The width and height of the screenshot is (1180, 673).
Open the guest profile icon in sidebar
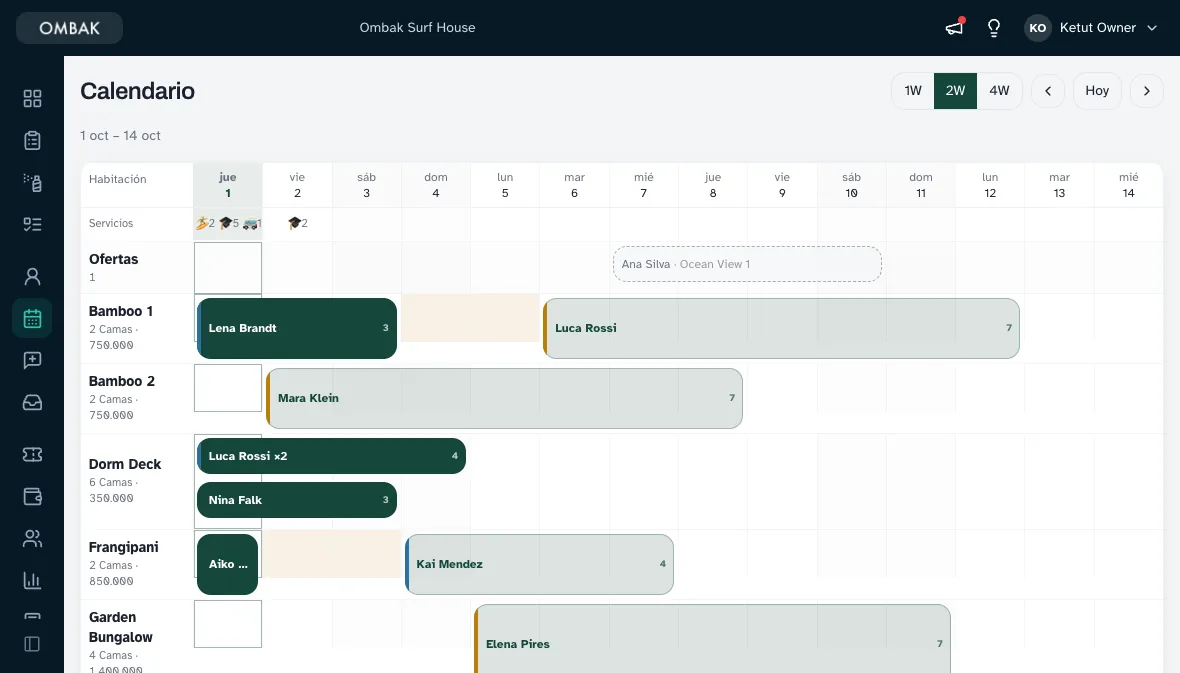click(x=32, y=276)
